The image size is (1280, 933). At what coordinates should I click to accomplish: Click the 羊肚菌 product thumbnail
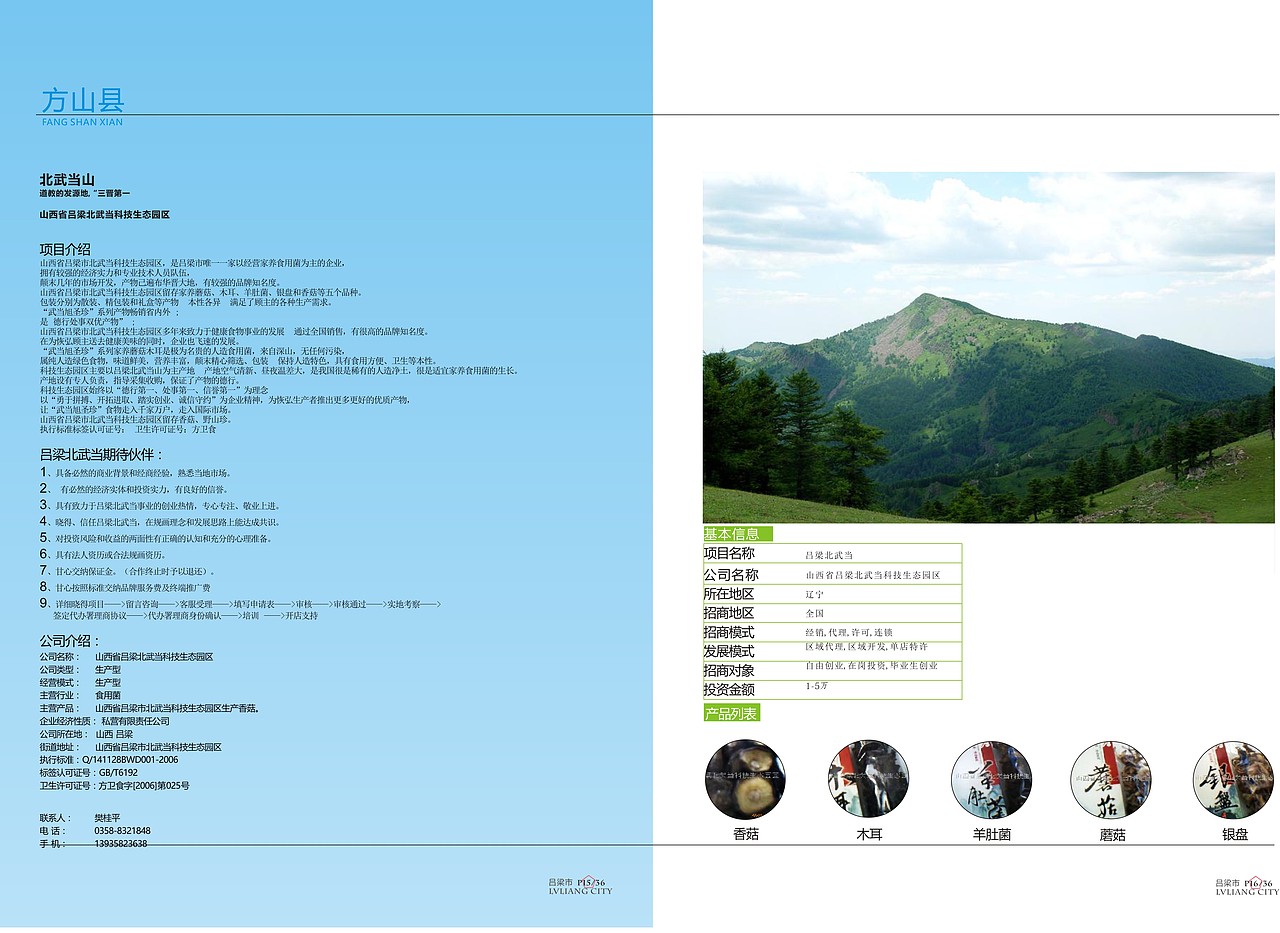[991, 780]
